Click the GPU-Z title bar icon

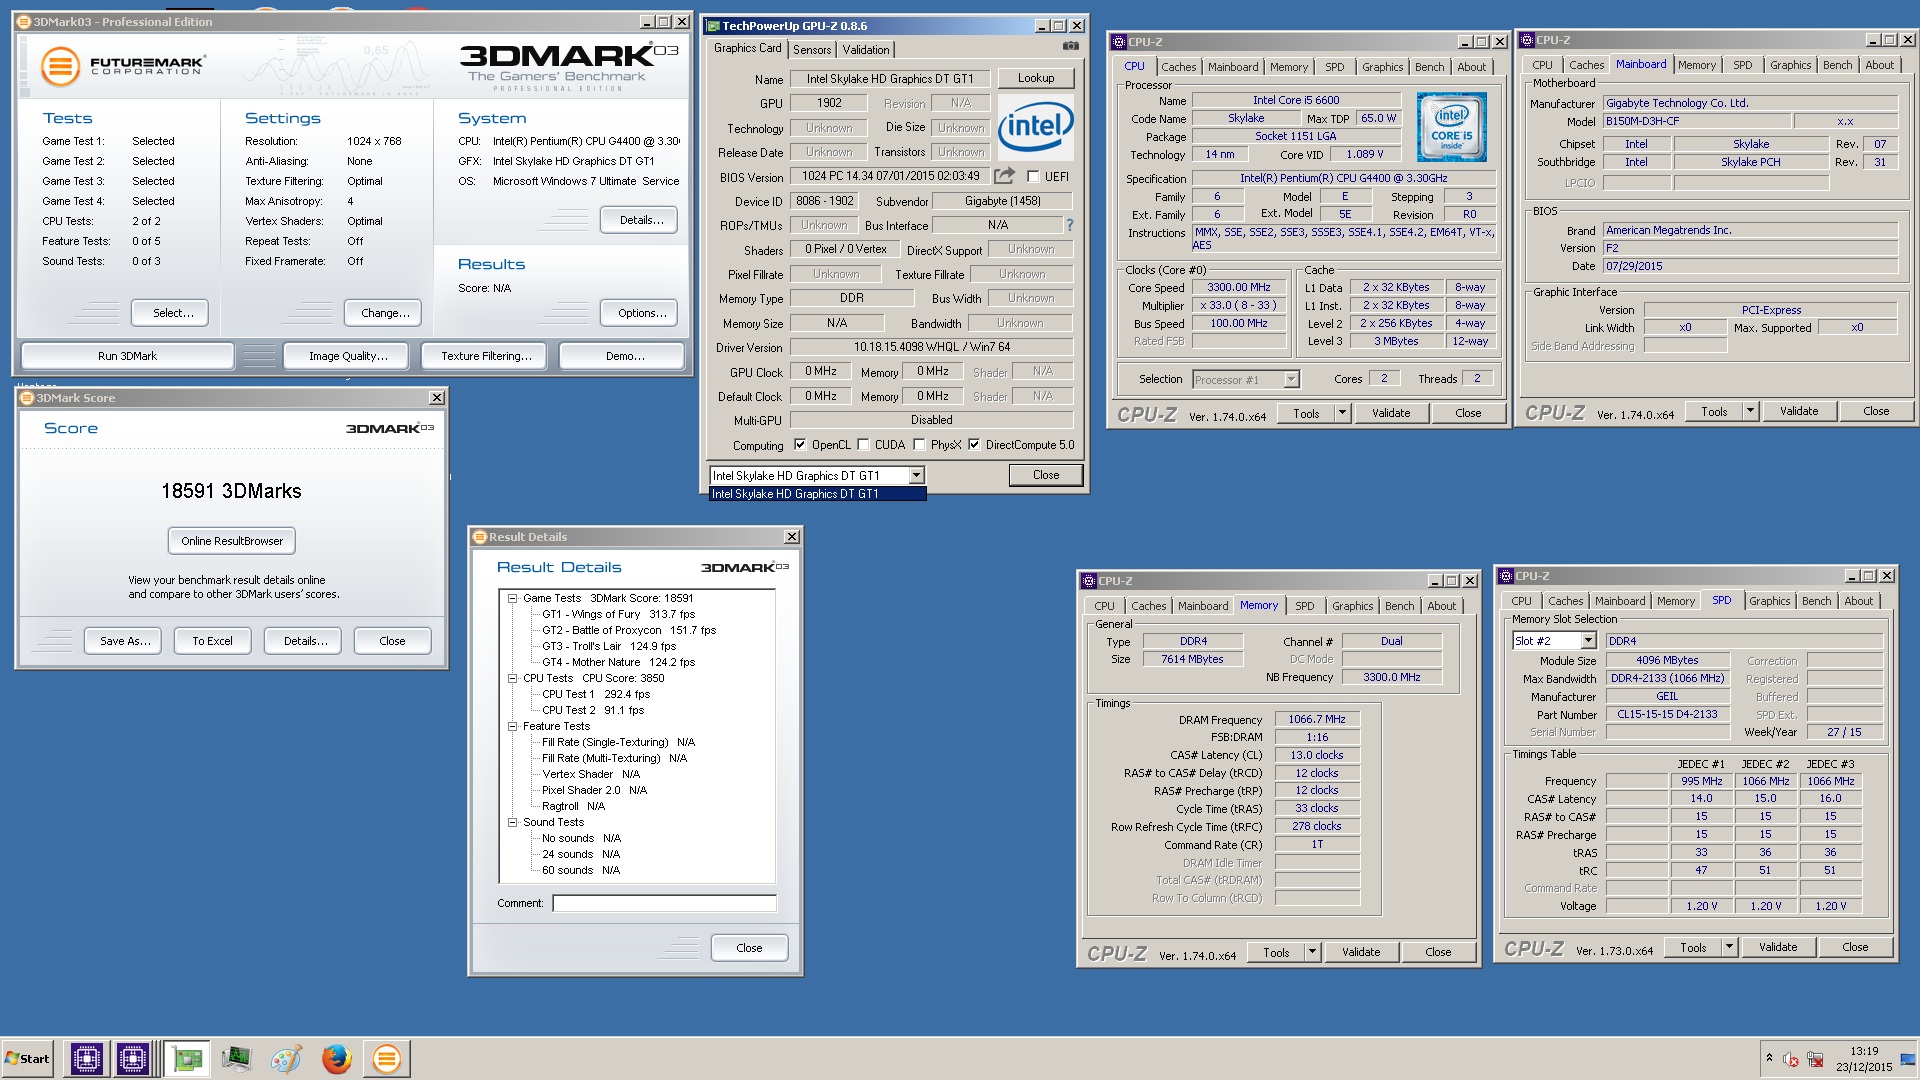pos(712,26)
